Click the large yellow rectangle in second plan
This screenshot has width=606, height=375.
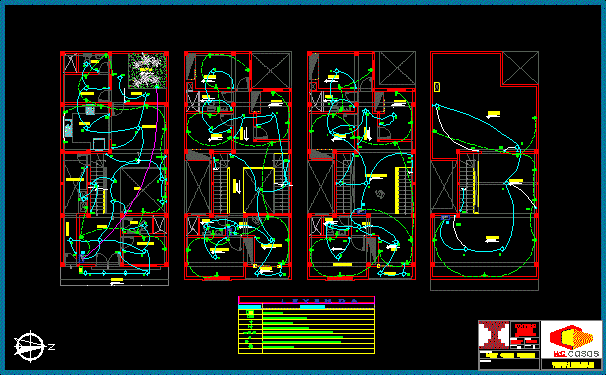259,190
